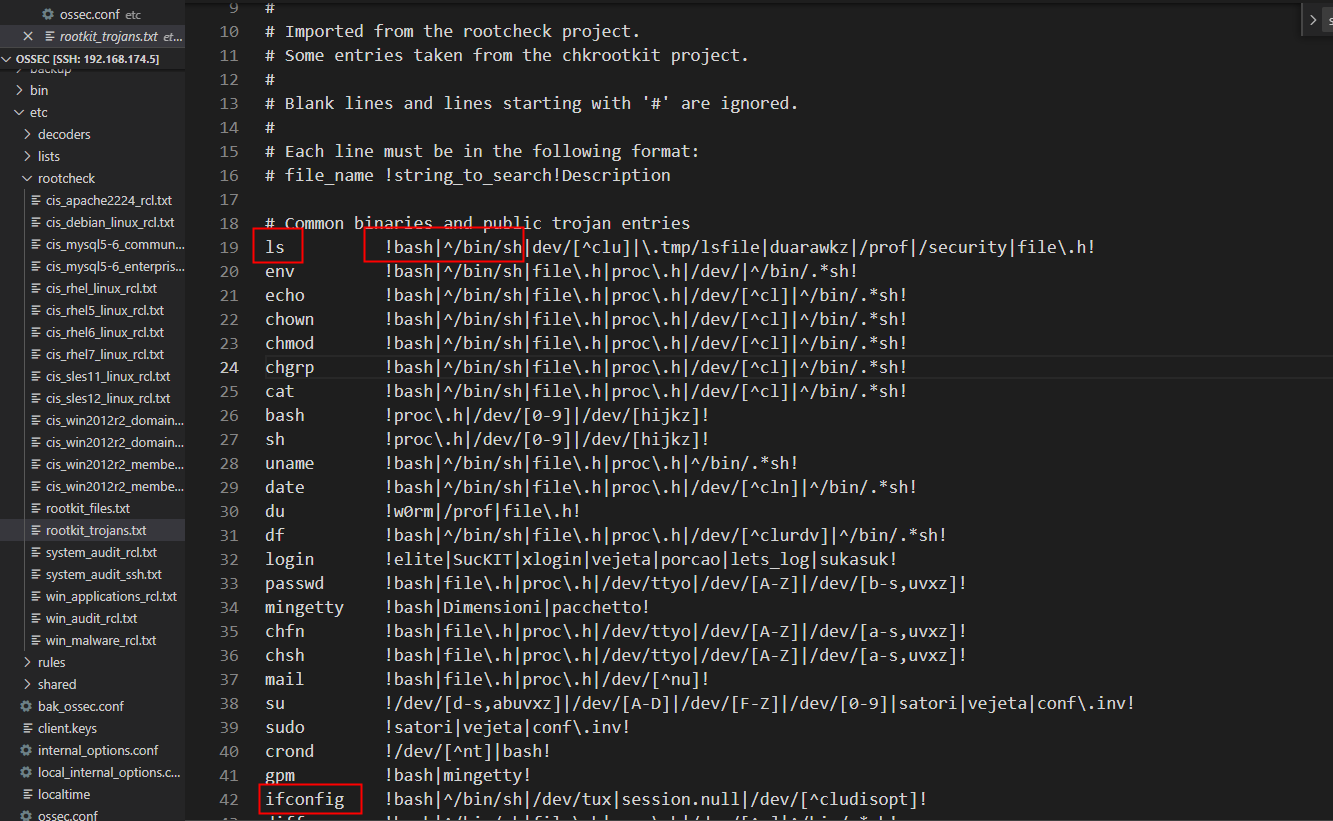1333x821 pixels.
Task: Open cis_rhel5_linux_rcl.txt
Action: click(105, 310)
